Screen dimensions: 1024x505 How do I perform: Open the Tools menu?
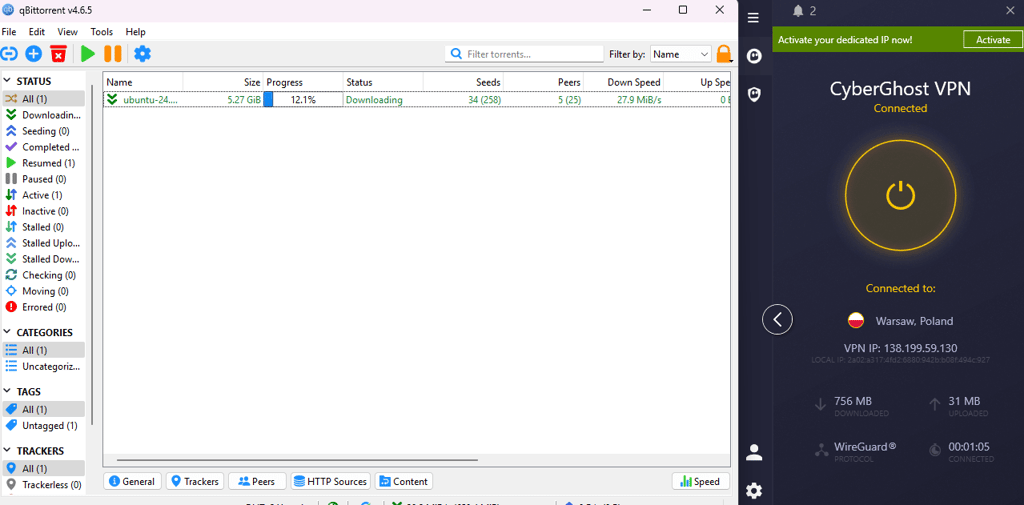(x=101, y=31)
